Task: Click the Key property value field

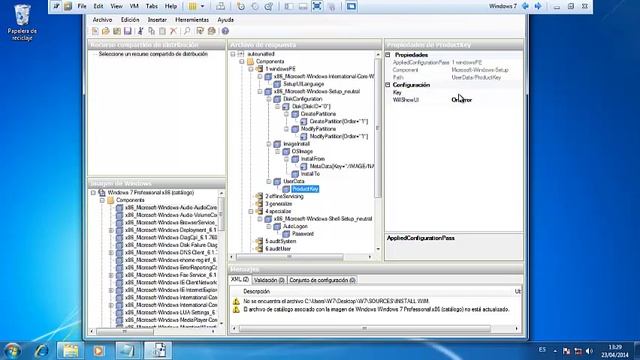Action: tap(486, 93)
